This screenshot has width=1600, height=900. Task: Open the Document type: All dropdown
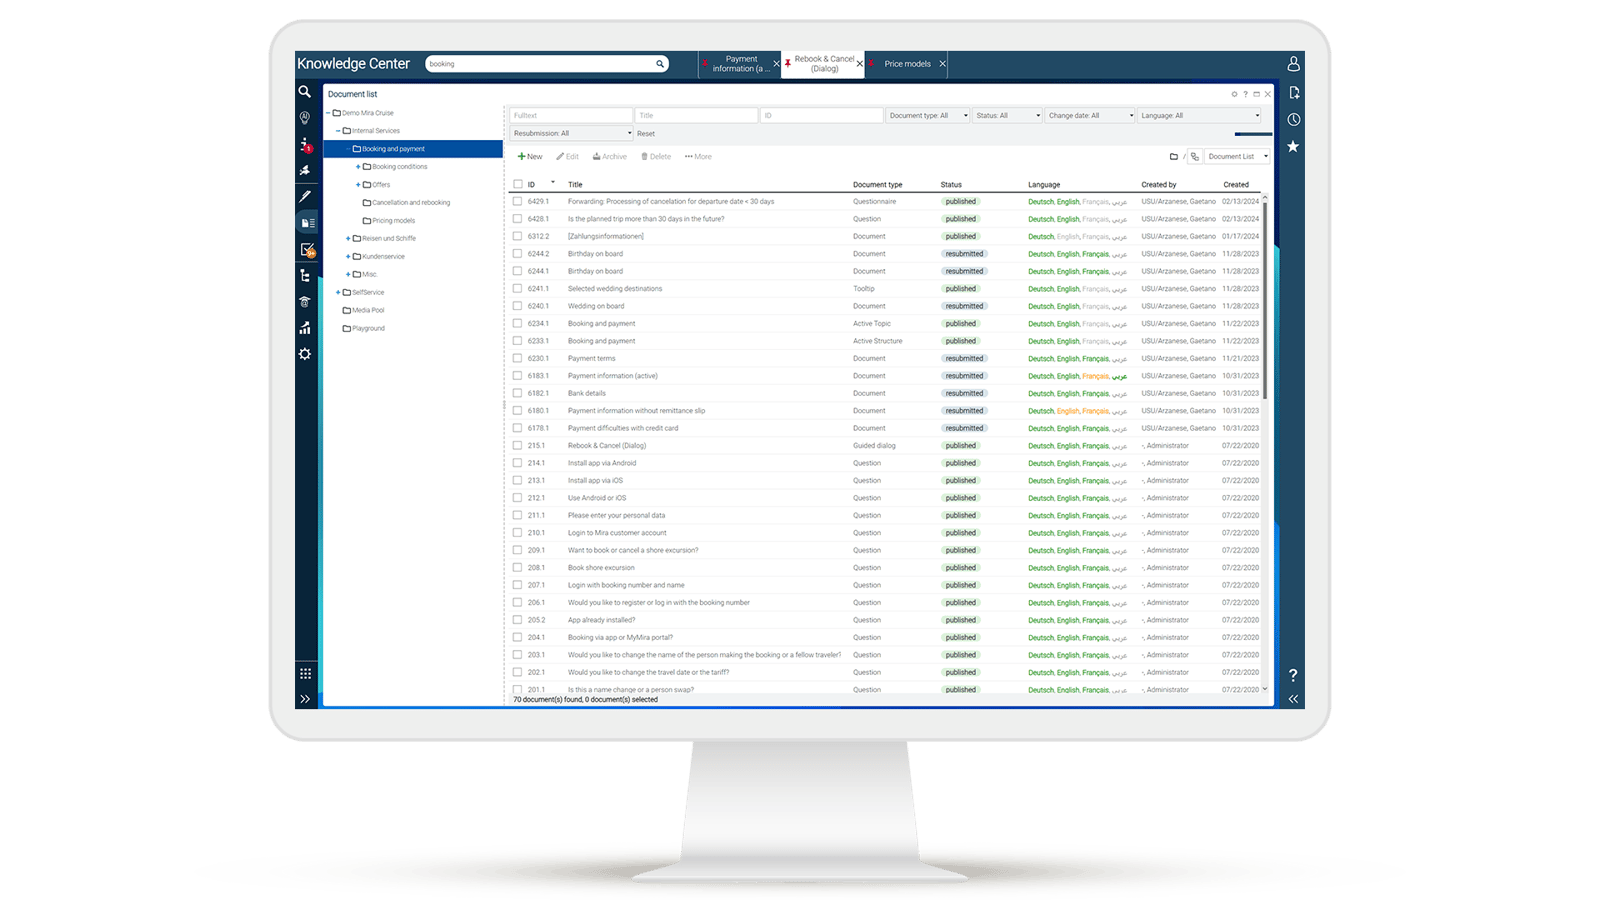(928, 115)
